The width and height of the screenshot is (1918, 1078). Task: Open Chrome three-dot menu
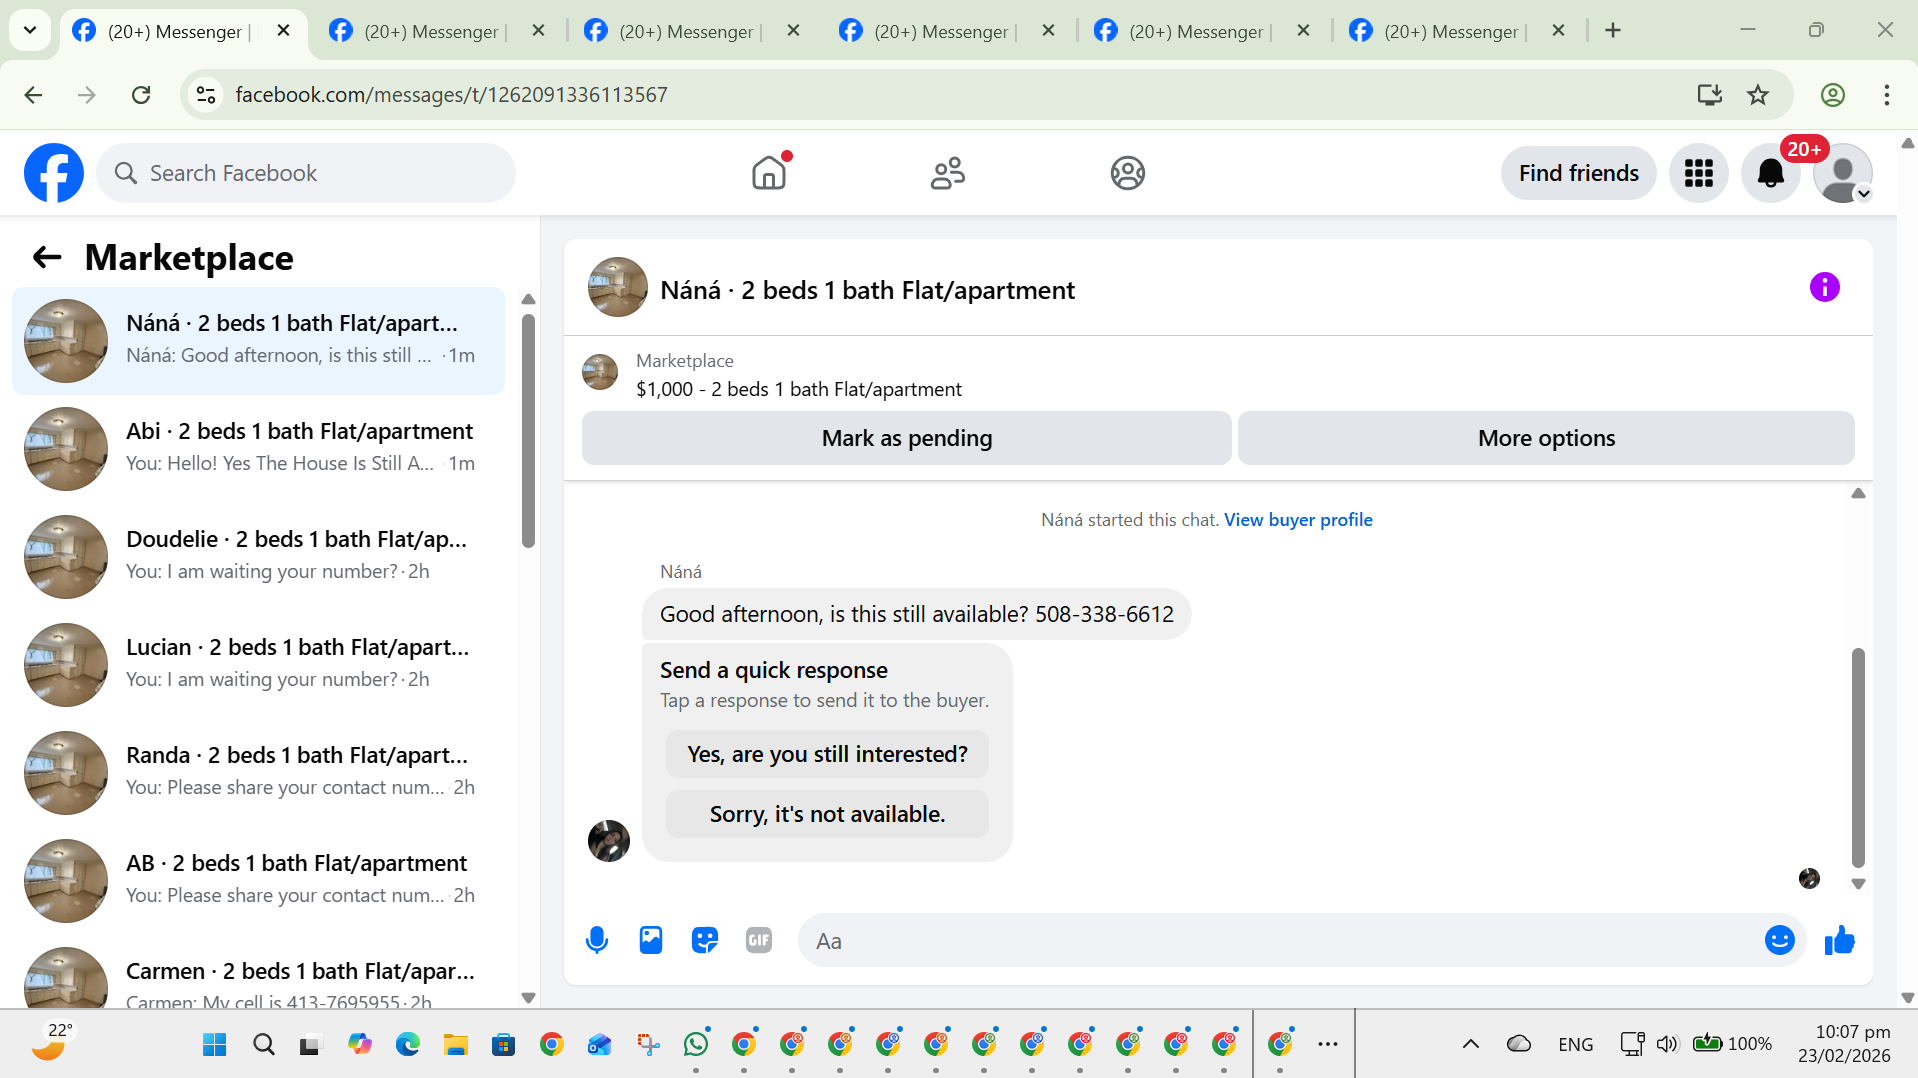click(x=1886, y=95)
